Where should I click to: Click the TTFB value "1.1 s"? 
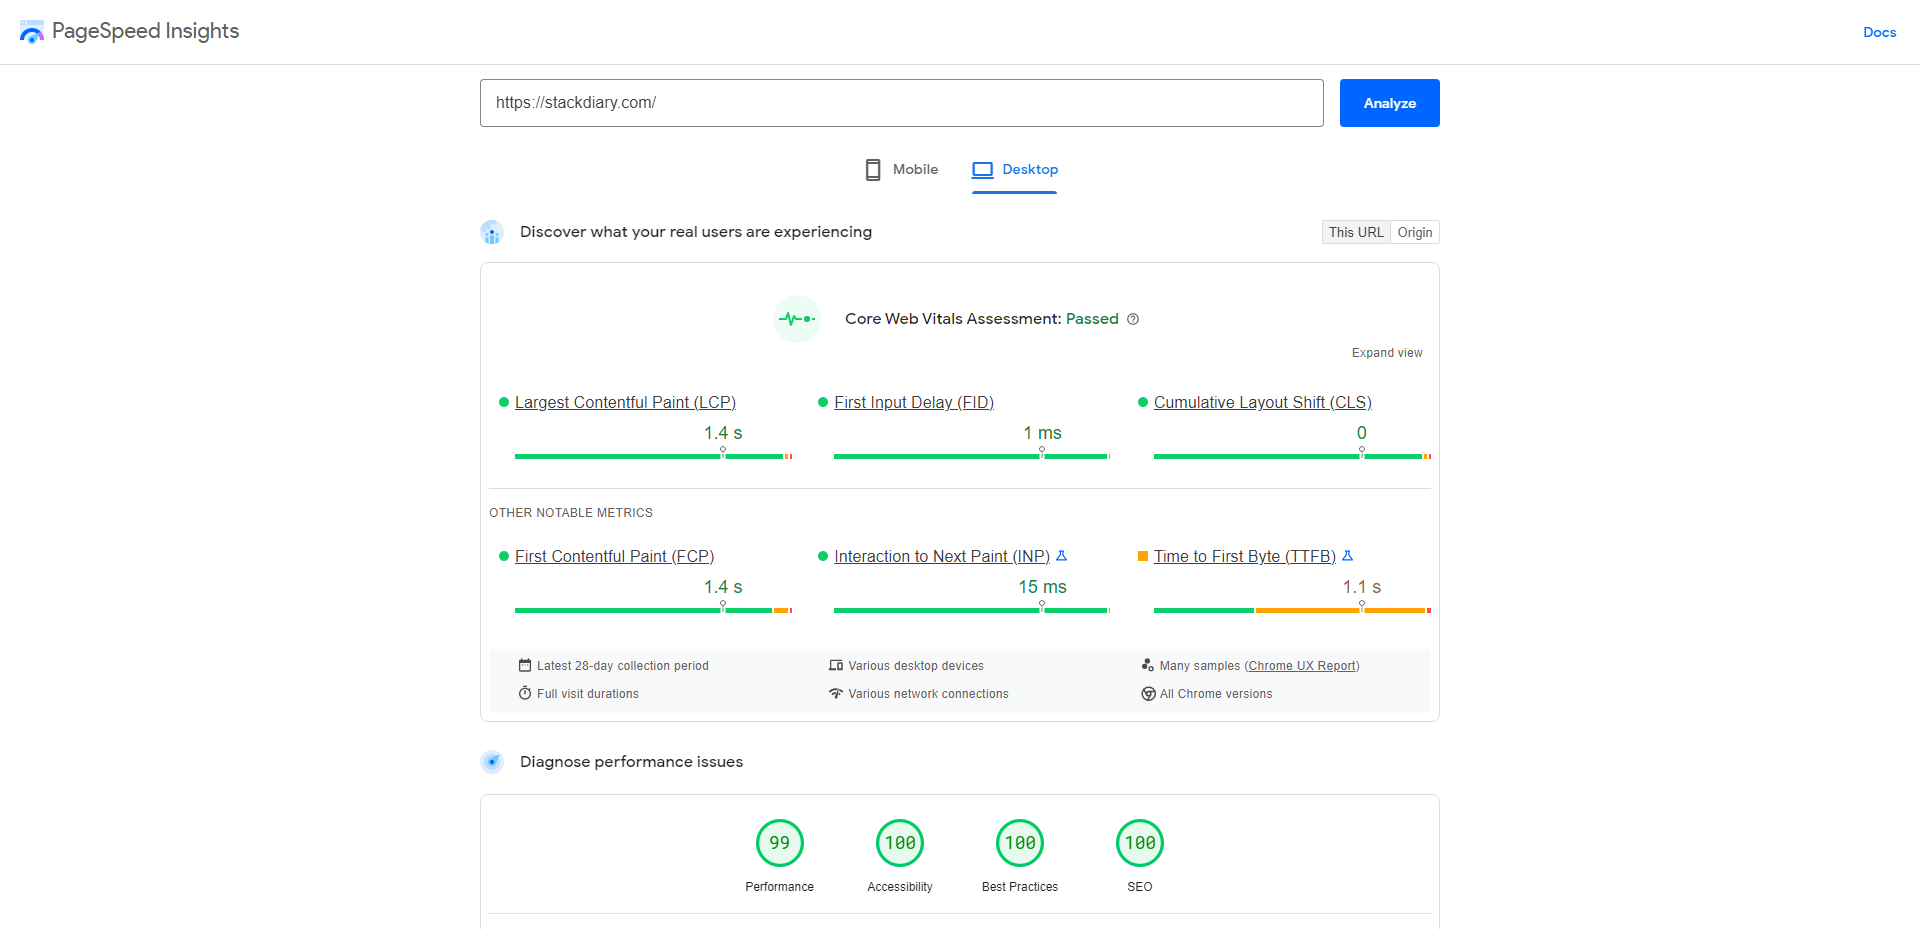(x=1361, y=587)
